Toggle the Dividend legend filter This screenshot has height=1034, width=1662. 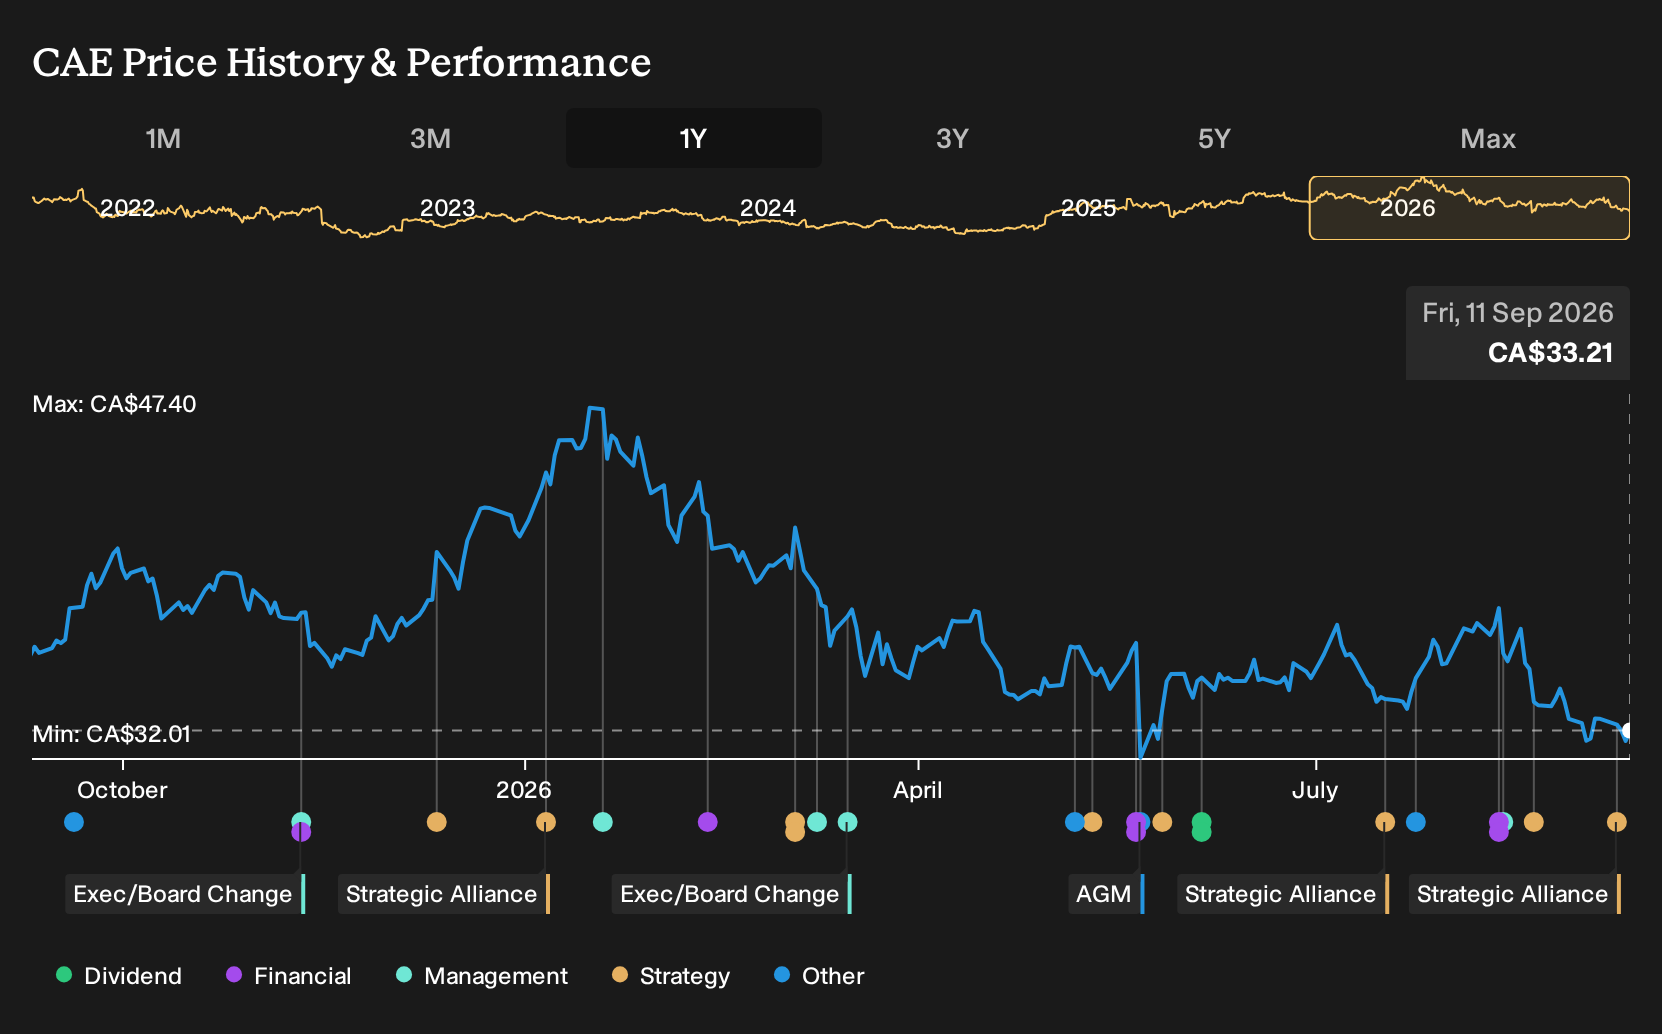coord(119,976)
